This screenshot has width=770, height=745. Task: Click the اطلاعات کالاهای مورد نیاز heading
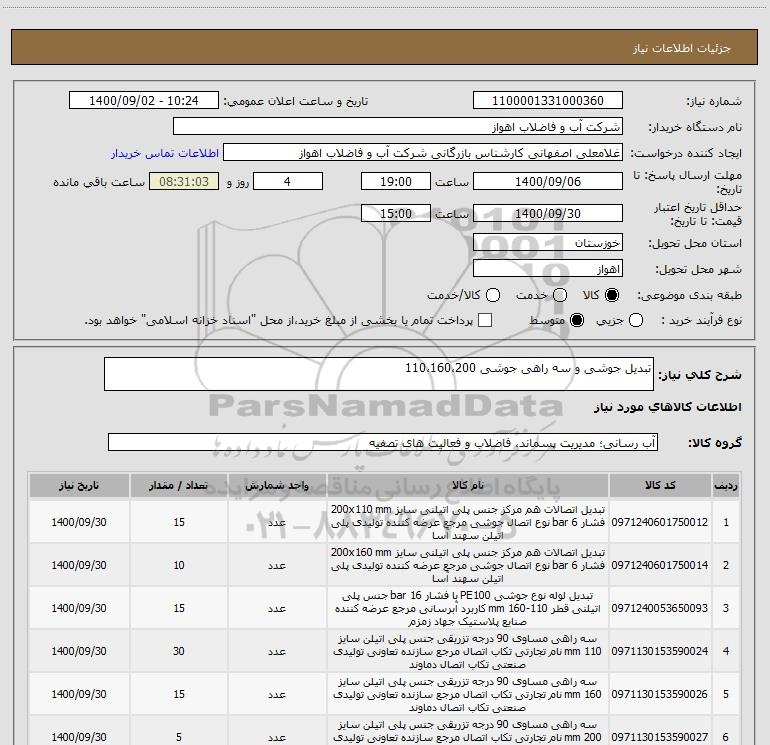click(x=668, y=407)
